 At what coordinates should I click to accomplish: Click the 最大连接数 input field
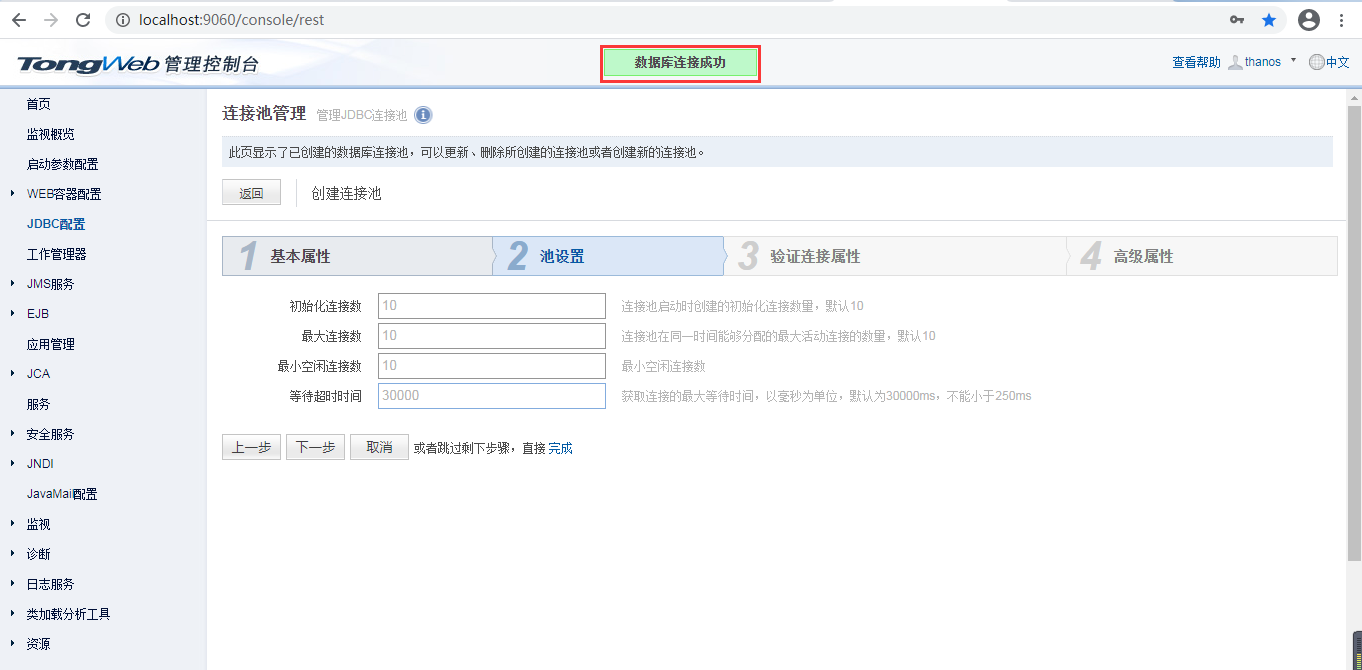[x=492, y=336]
